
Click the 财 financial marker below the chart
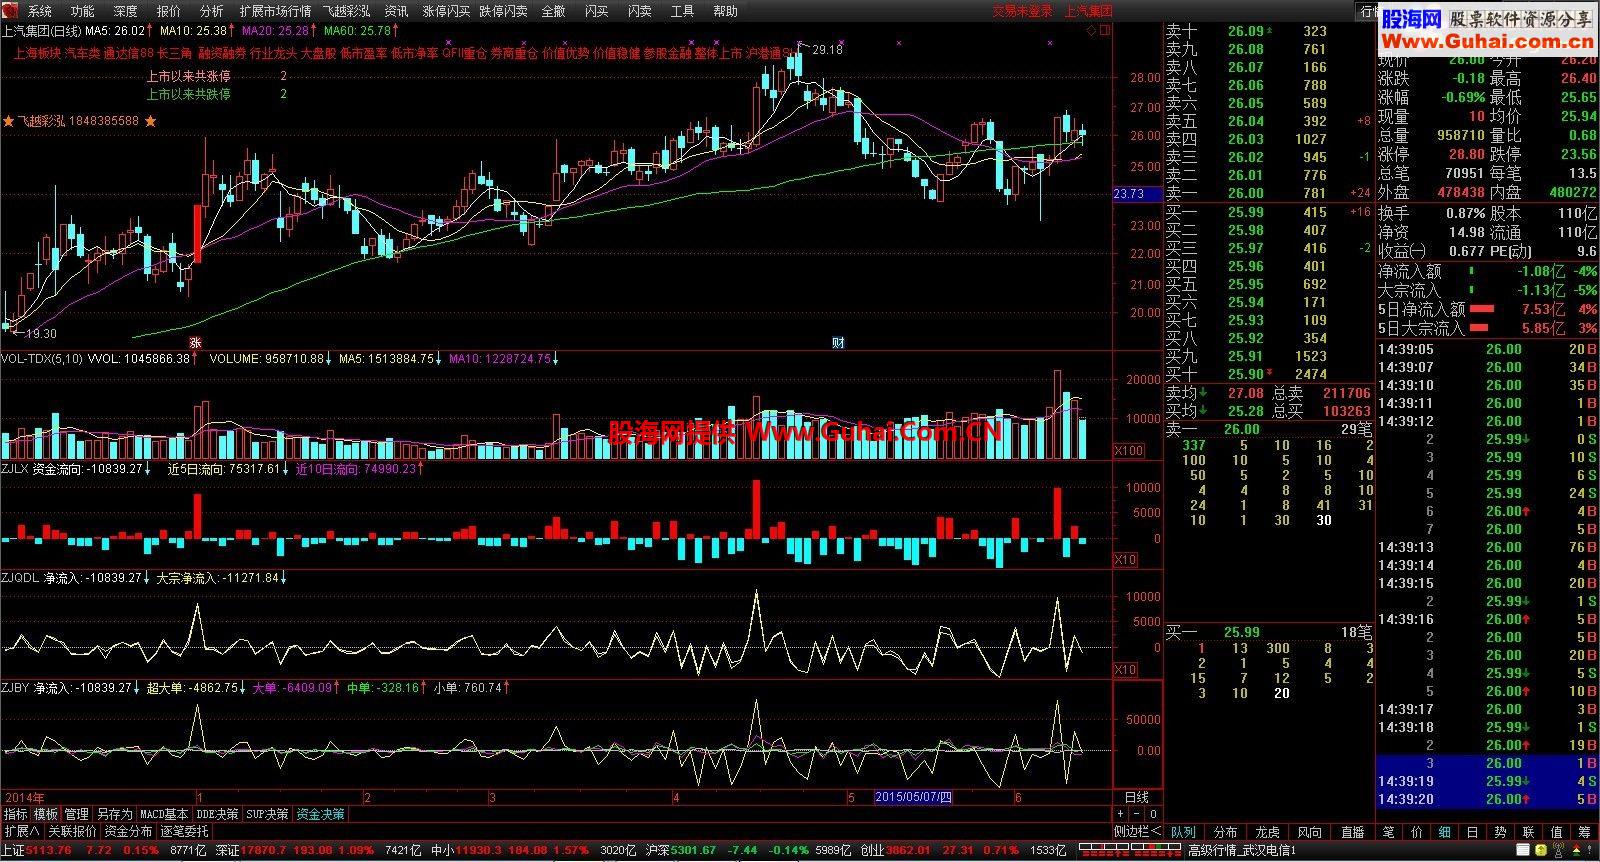pos(838,342)
